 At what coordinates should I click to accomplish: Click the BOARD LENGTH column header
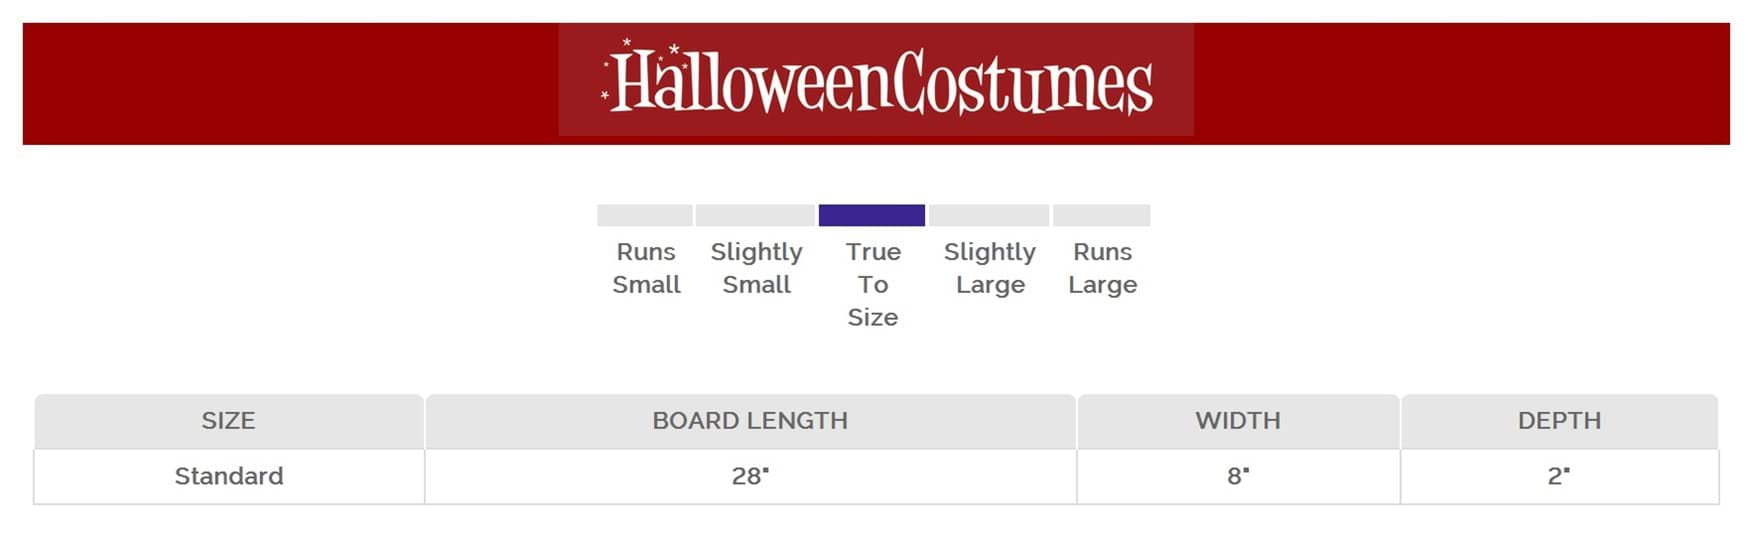[x=750, y=421]
